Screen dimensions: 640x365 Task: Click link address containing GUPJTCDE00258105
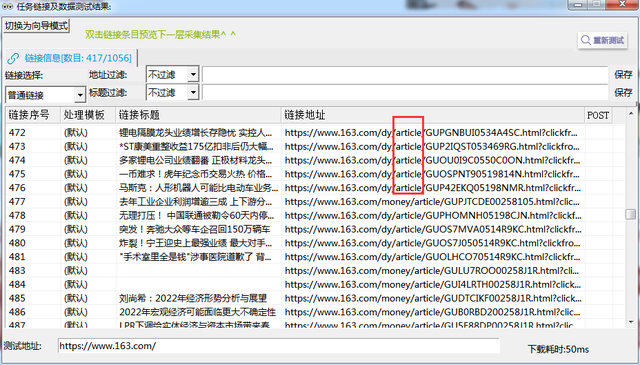[432, 202]
